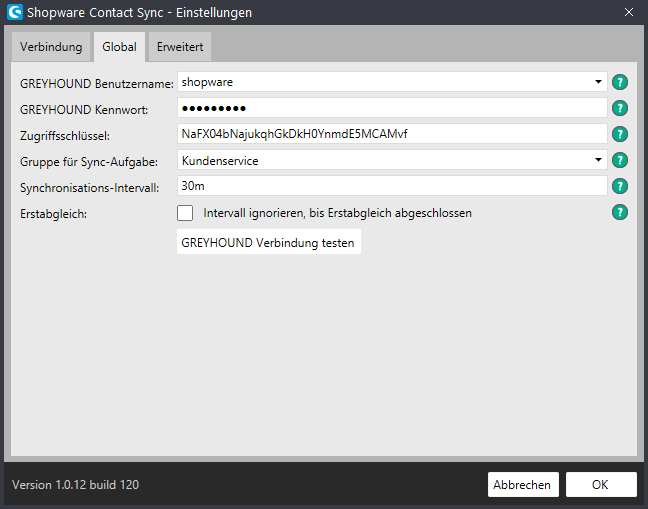Show help for Synchronisations-Intervall
The height and width of the screenshot is (509, 648).
(x=619, y=186)
